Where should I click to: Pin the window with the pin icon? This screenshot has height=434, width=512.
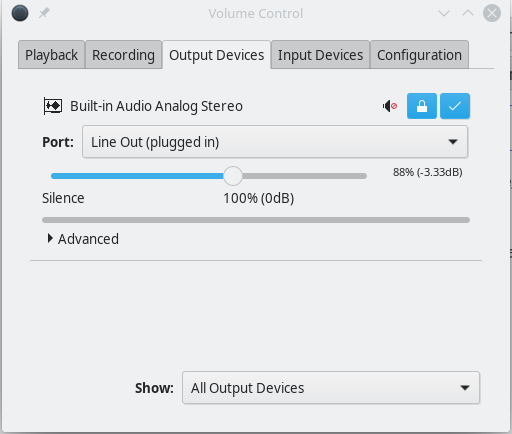(44, 13)
